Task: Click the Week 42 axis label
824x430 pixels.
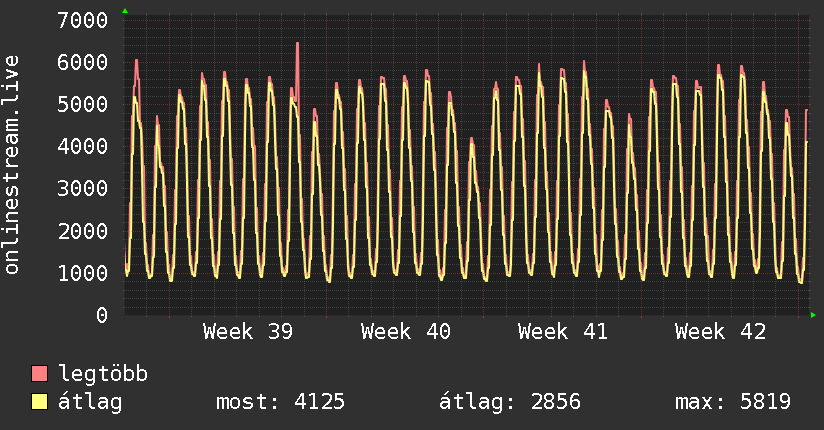Action: tap(720, 331)
